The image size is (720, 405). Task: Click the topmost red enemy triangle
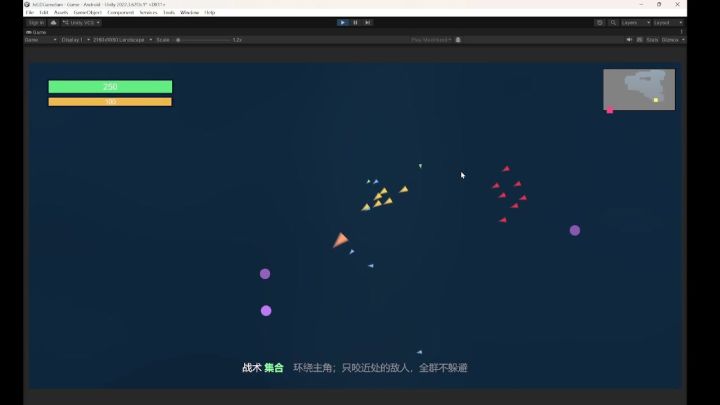click(x=506, y=169)
